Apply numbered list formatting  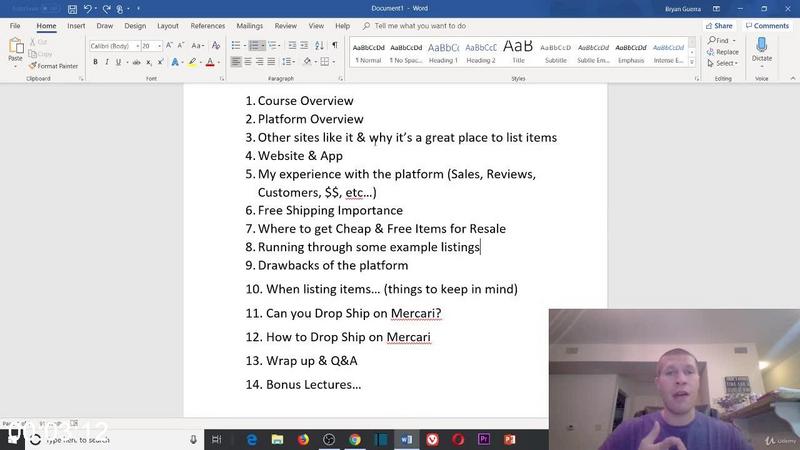tap(254, 45)
